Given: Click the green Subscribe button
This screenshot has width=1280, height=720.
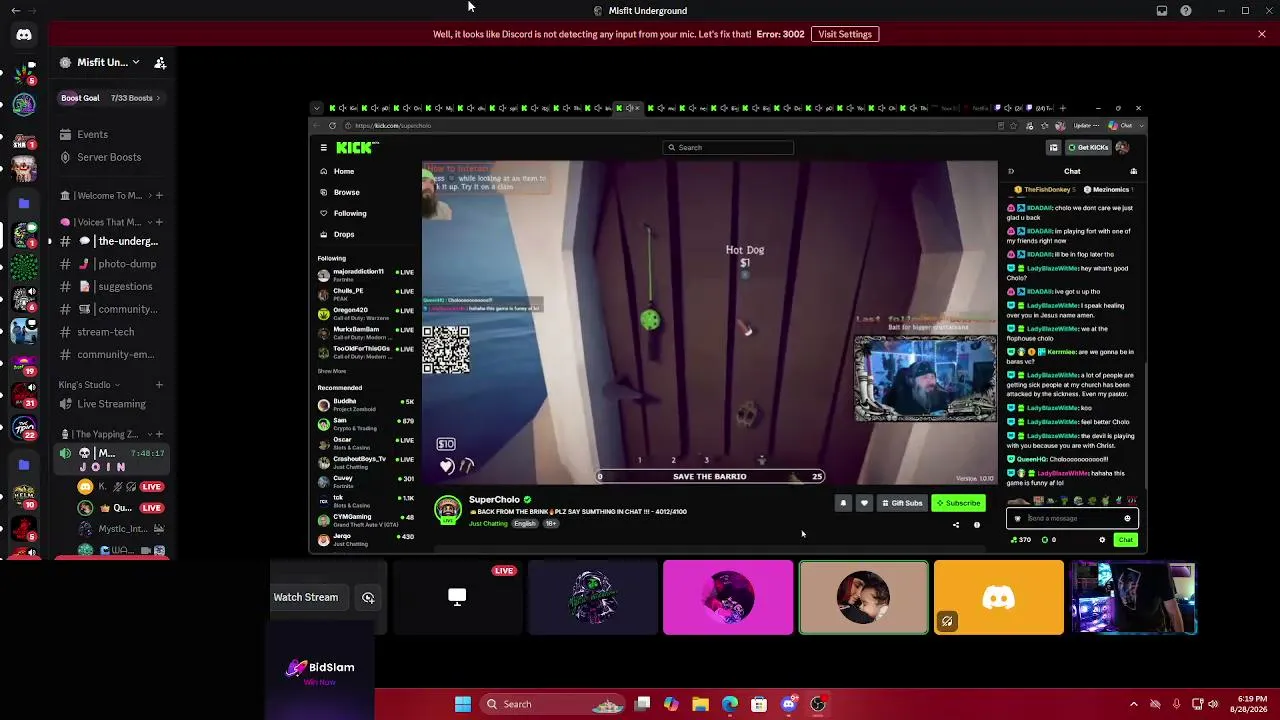Looking at the screenshot, I should coord(958,503).
